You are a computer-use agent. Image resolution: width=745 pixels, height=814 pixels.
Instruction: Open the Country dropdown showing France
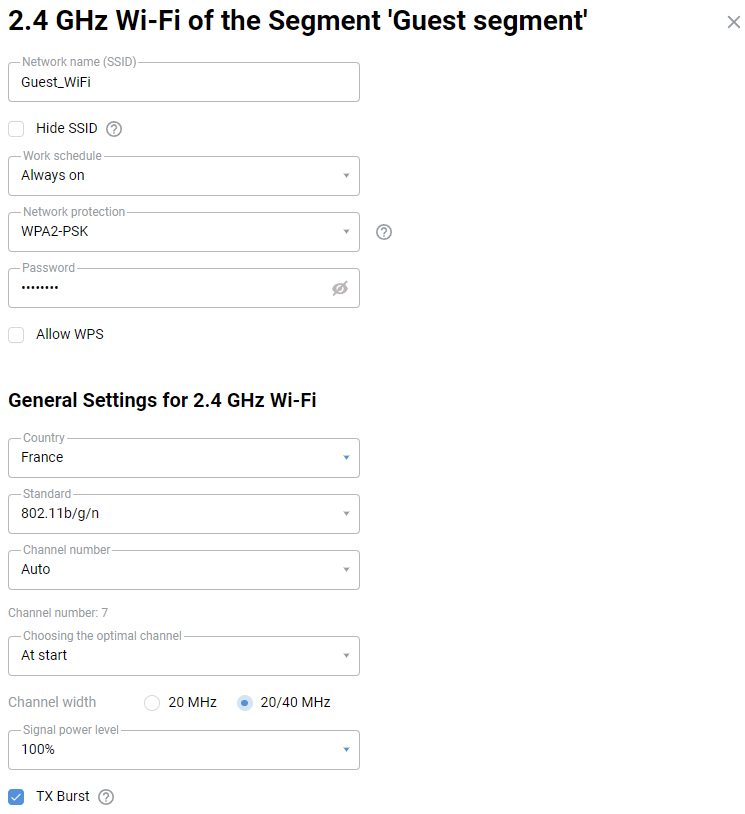click(184, 458)
